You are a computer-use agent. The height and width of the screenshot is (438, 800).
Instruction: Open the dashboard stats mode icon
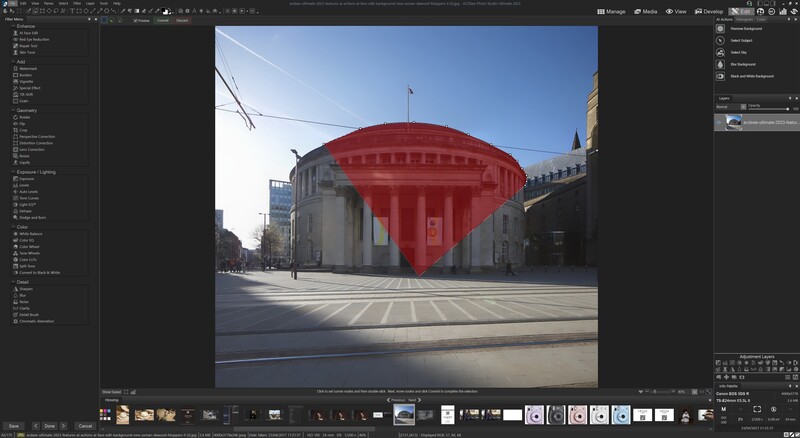(x=783, y=11)
